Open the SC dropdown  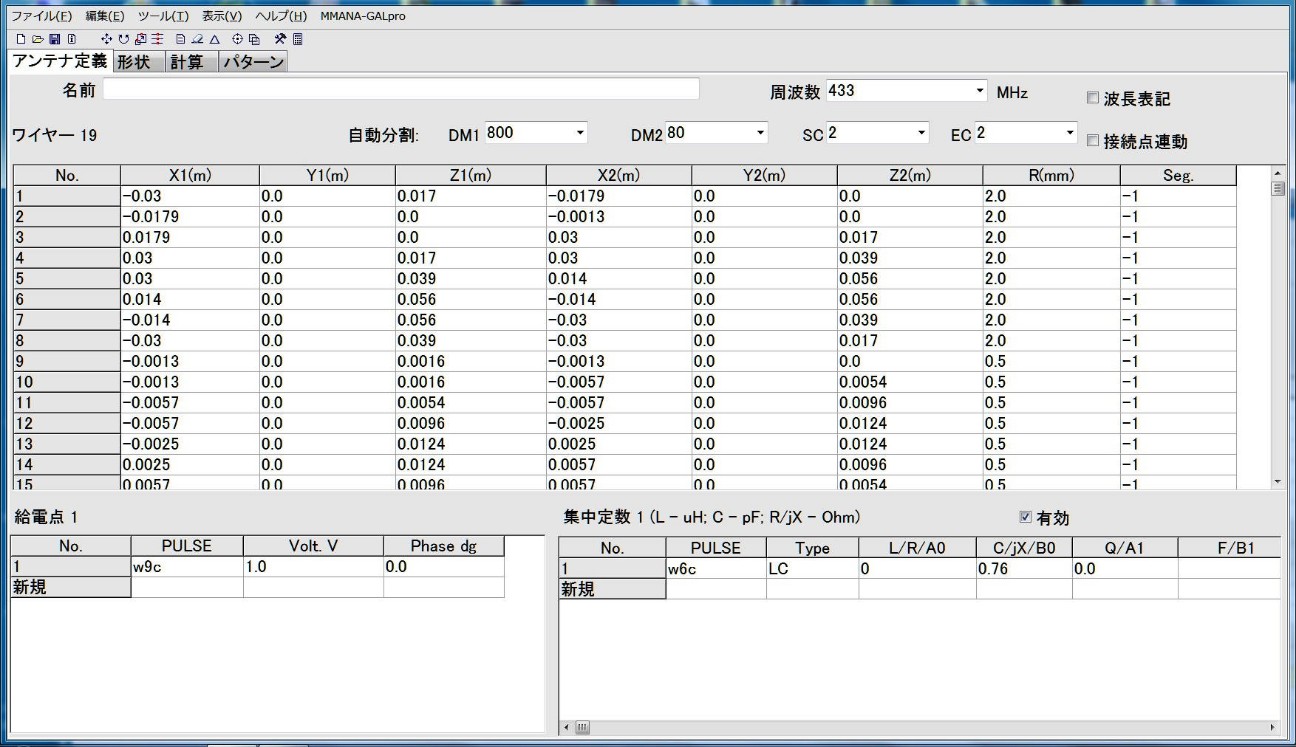coord(921,133)
